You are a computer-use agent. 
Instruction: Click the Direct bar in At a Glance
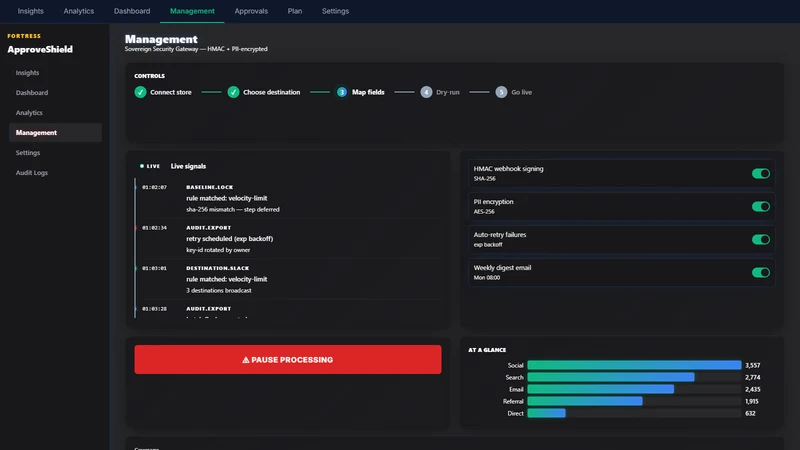point(546,413)
